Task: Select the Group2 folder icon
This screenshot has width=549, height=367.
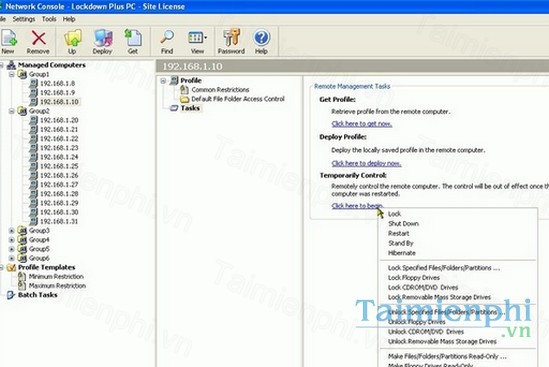Action: [22, 111]
